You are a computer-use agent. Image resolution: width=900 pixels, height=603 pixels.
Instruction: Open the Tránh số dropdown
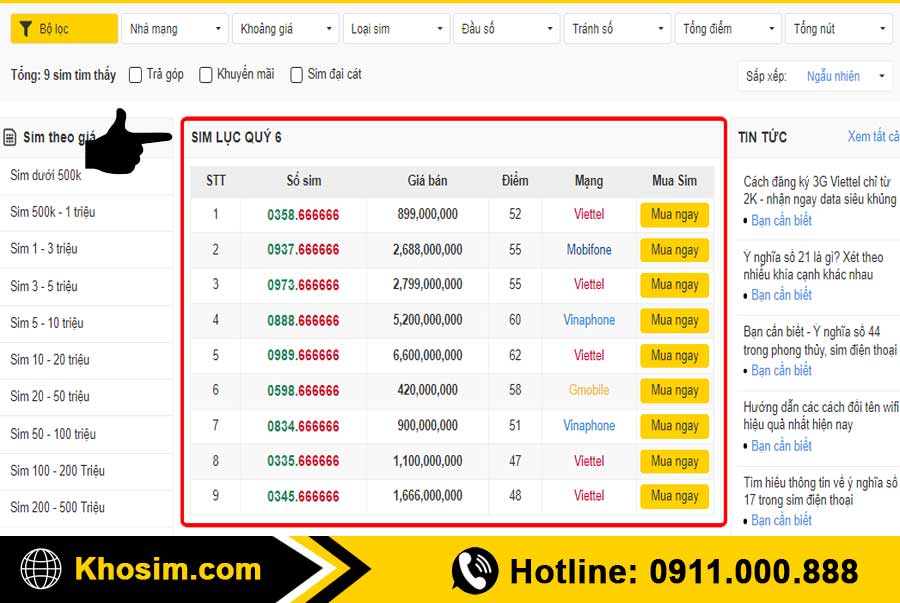[617, 29]
